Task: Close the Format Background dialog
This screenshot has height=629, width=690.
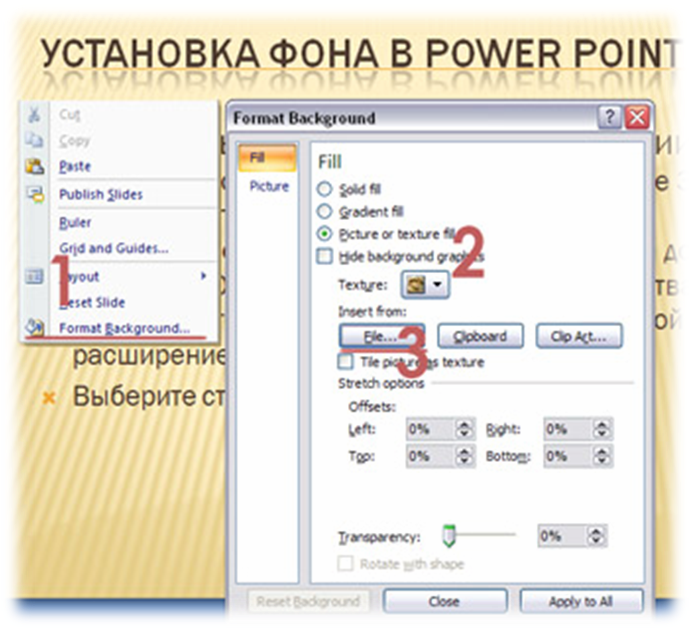Action: pos(637,117)
